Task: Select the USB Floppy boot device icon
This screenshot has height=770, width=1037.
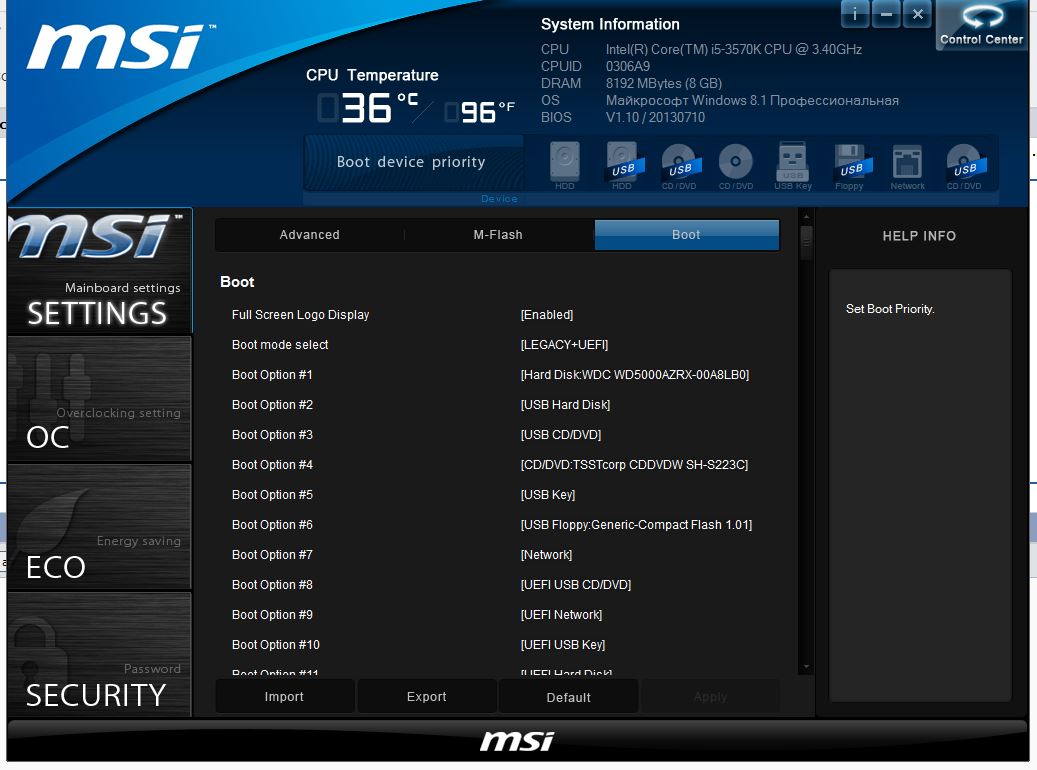Action: 849,164
